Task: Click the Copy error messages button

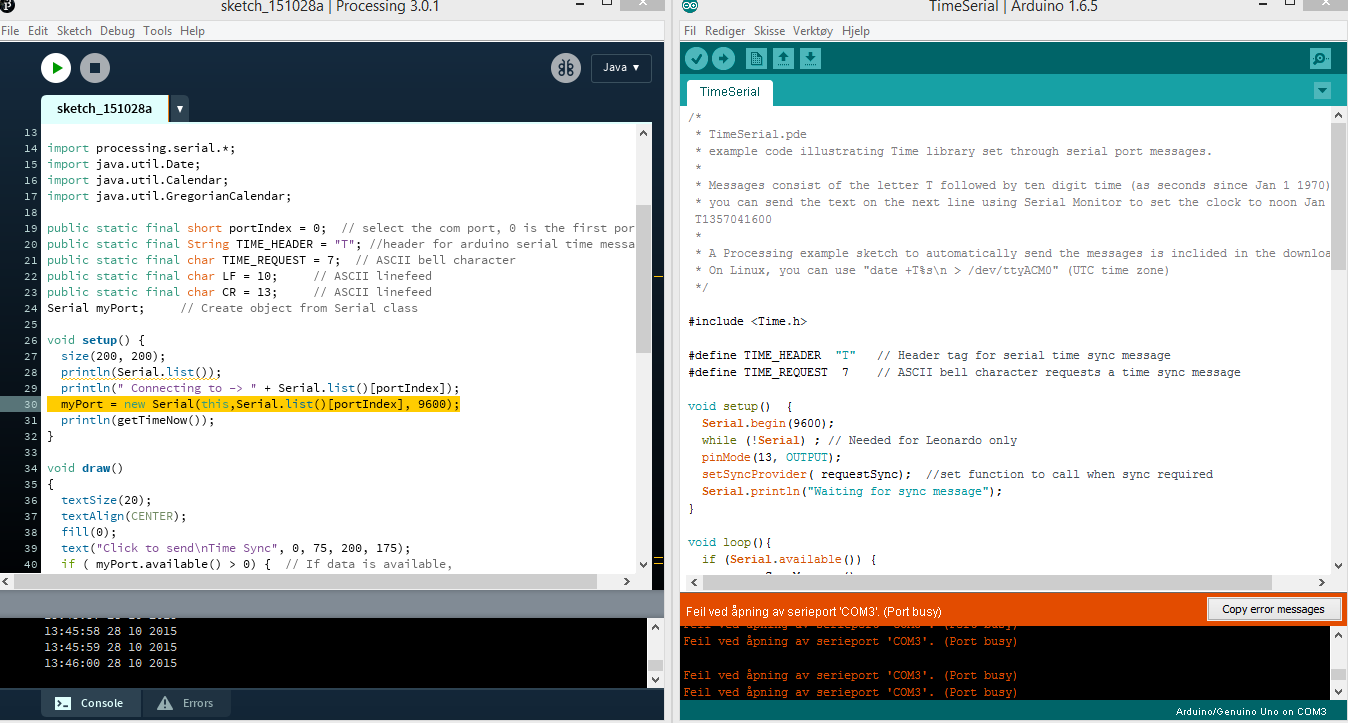Action: 1273,609
